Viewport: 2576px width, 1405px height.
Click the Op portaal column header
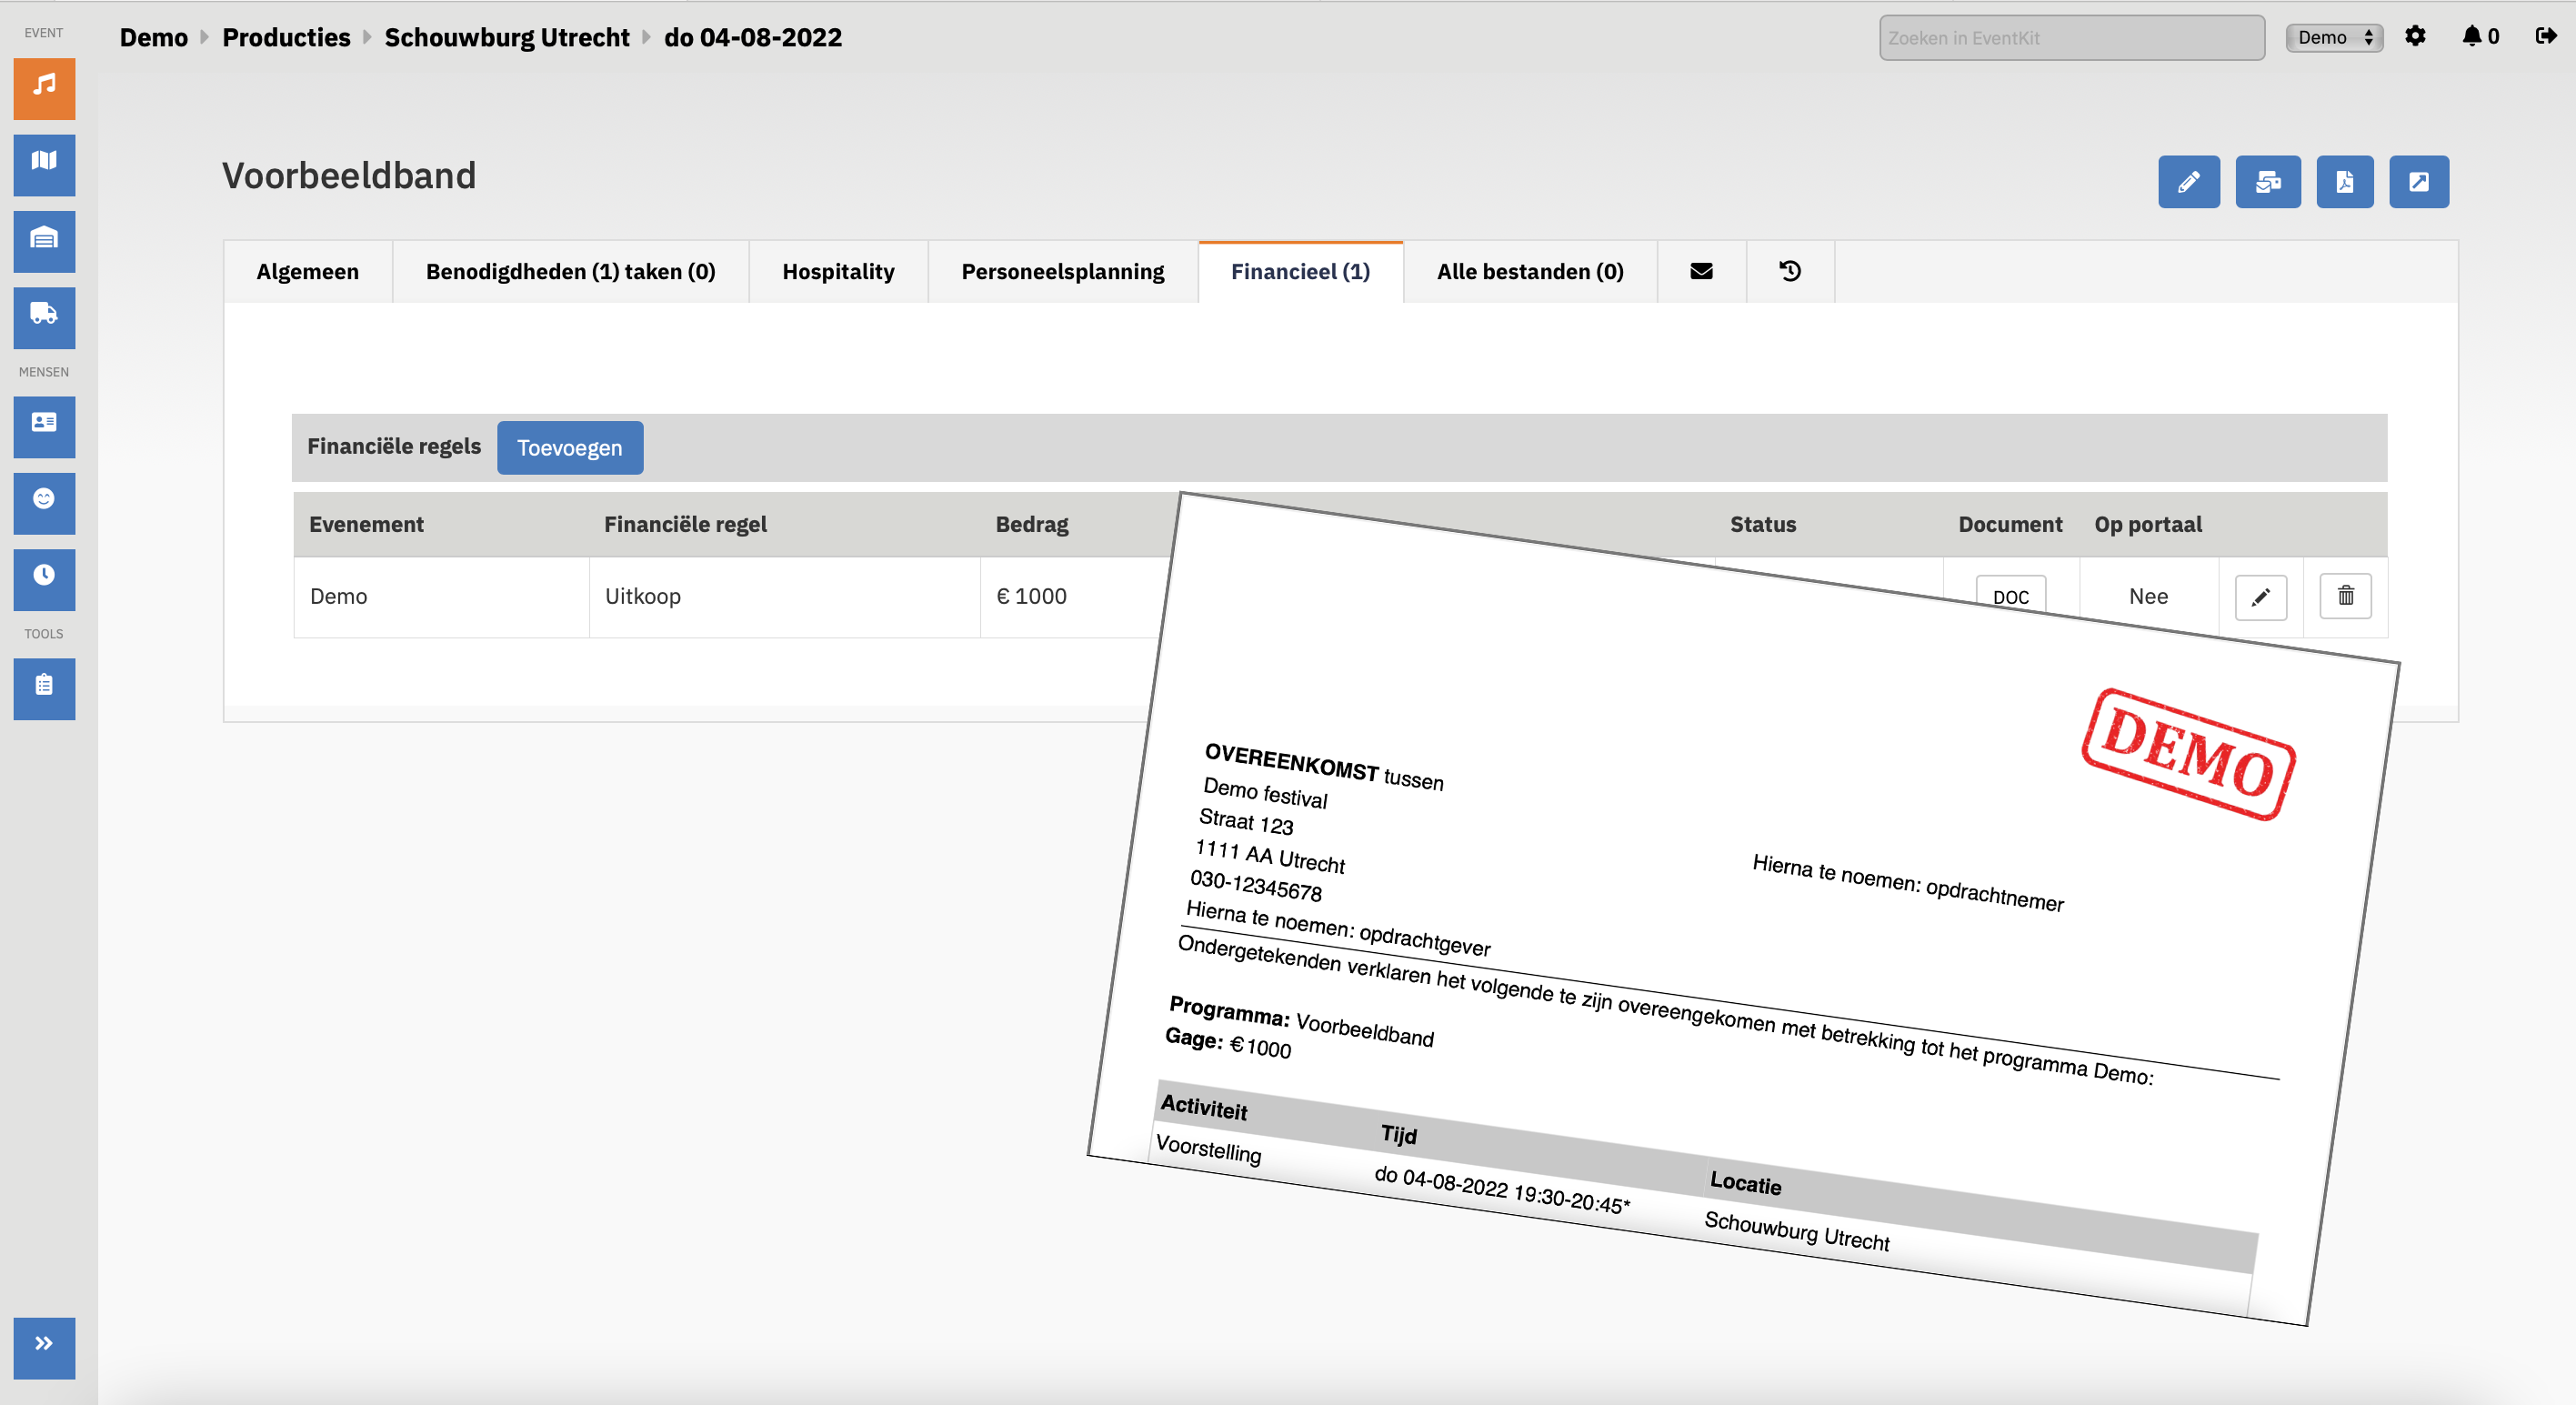pyautogui.click(x=2147, y=524)
